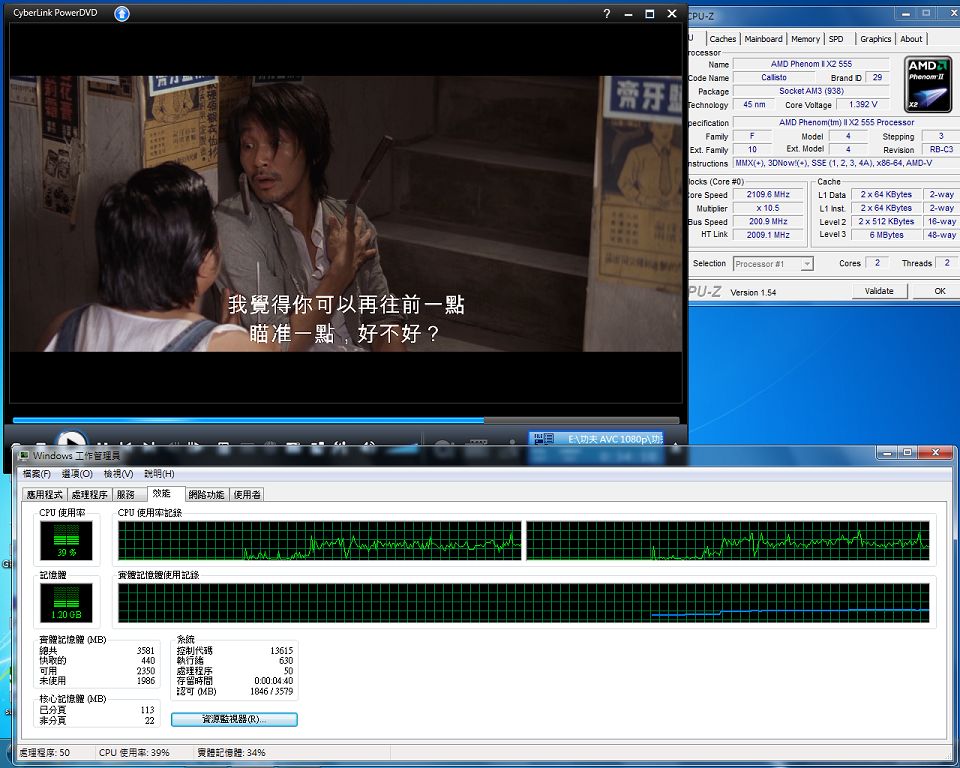Click the Instructions field listing MMX(+), 3DNow!(+)
The image size is (960, 768).
846,164
